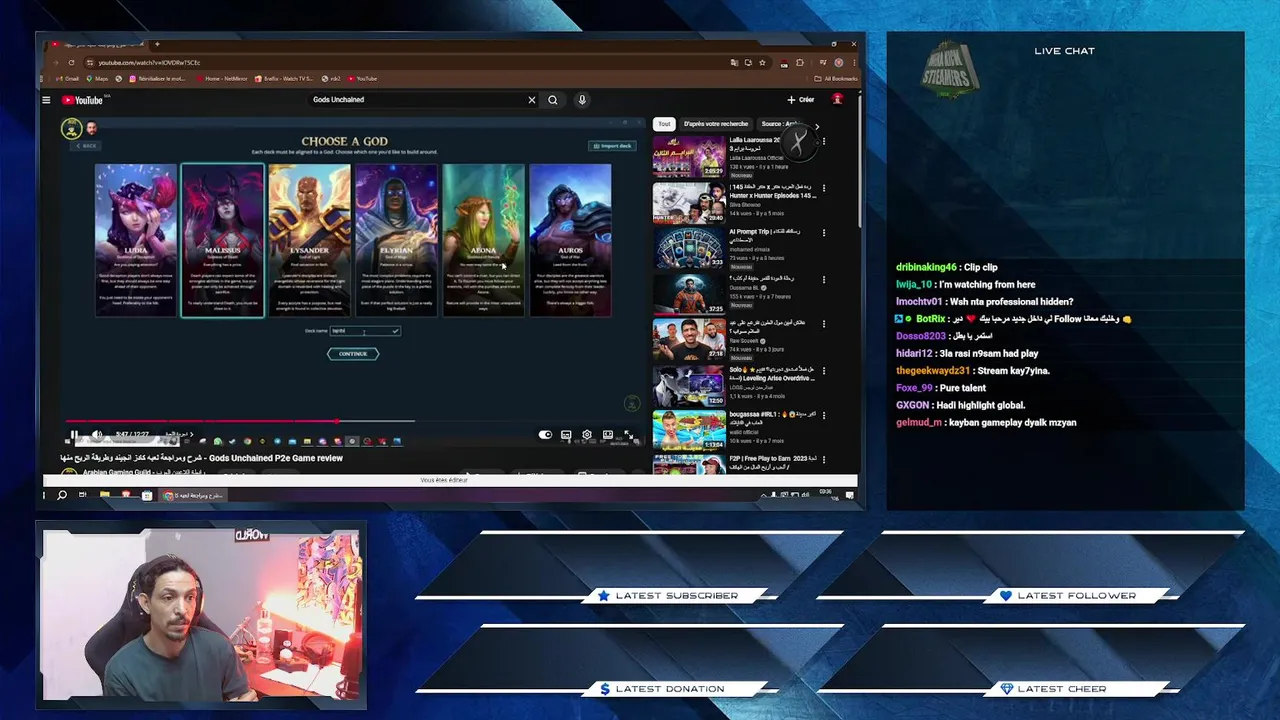
Task: Go to the YouTube home logo
Action: click(x=83, y=100)
